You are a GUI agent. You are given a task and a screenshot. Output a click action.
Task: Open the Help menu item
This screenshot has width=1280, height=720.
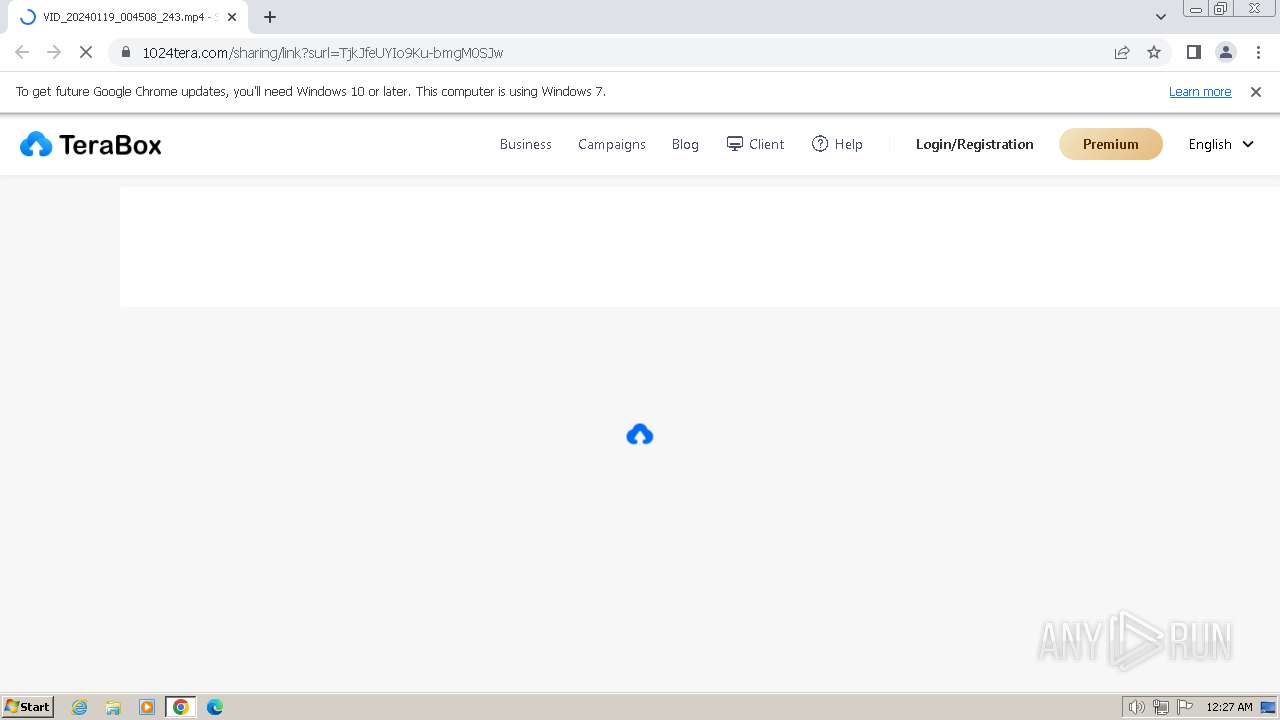pyautogui.click(x=837, y=144)
